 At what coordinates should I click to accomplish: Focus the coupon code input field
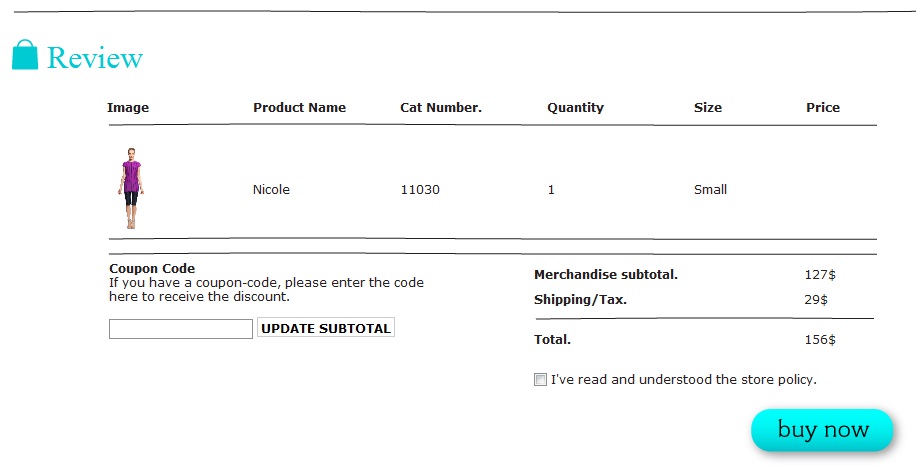181,328
